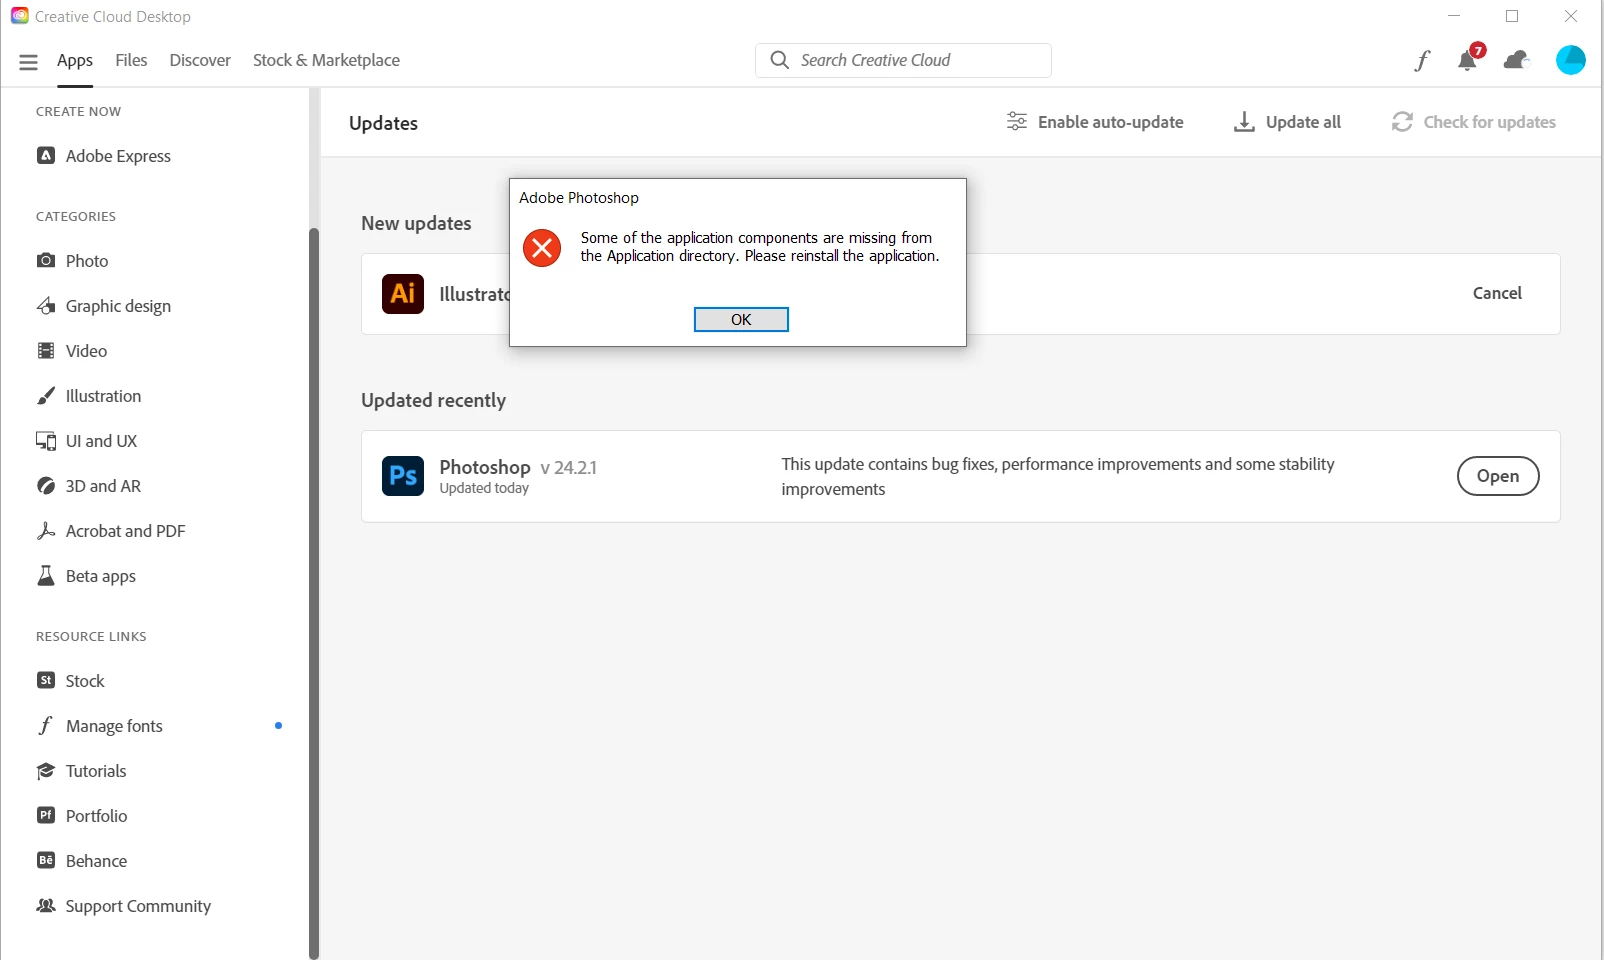Viewport: 1604px width, 960px height.
Task: Click the red error icon in dialog
Action: [542, 247]
